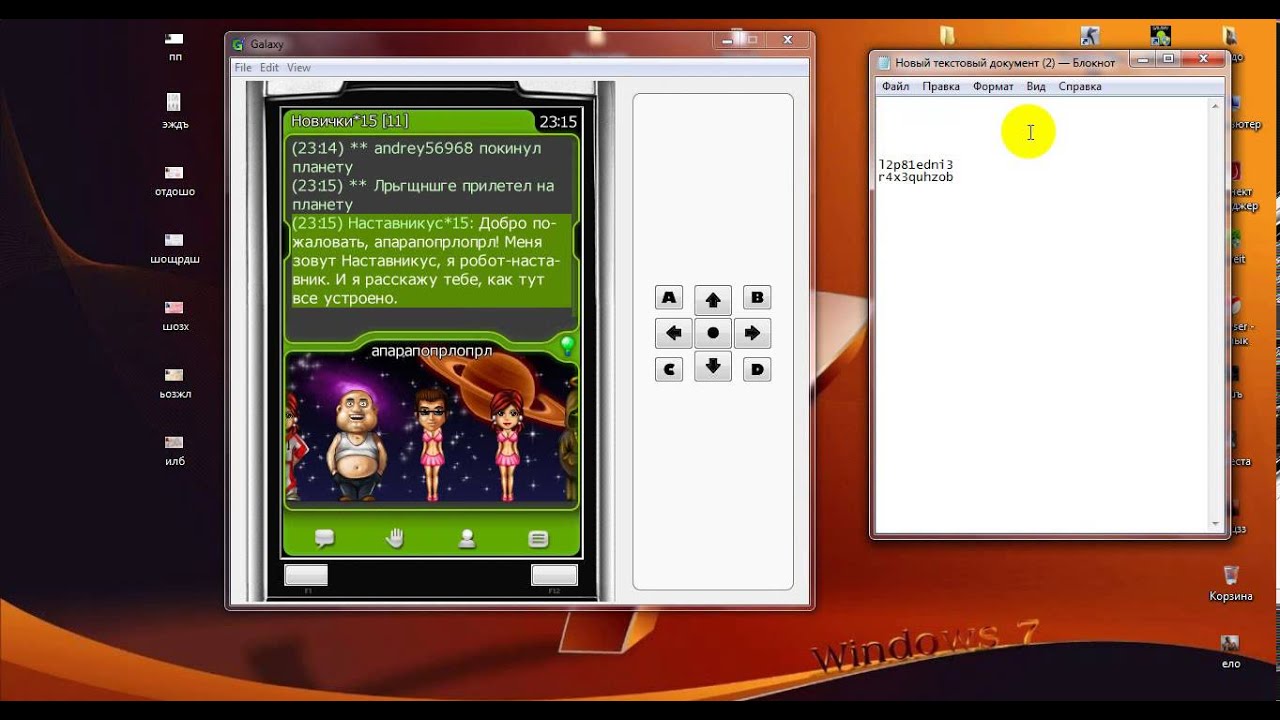Click the up arrow keypad button
This screenshot has height=720, width=1280.
[x=713, y=299]
